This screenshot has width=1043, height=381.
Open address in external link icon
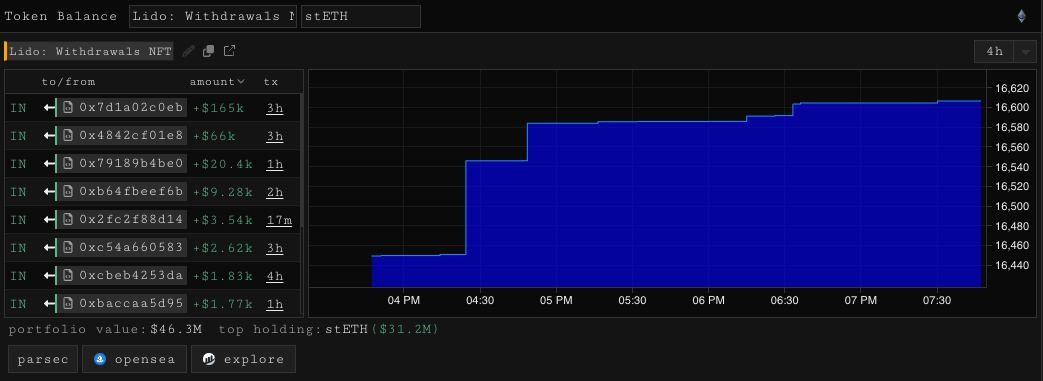[229, 51]
